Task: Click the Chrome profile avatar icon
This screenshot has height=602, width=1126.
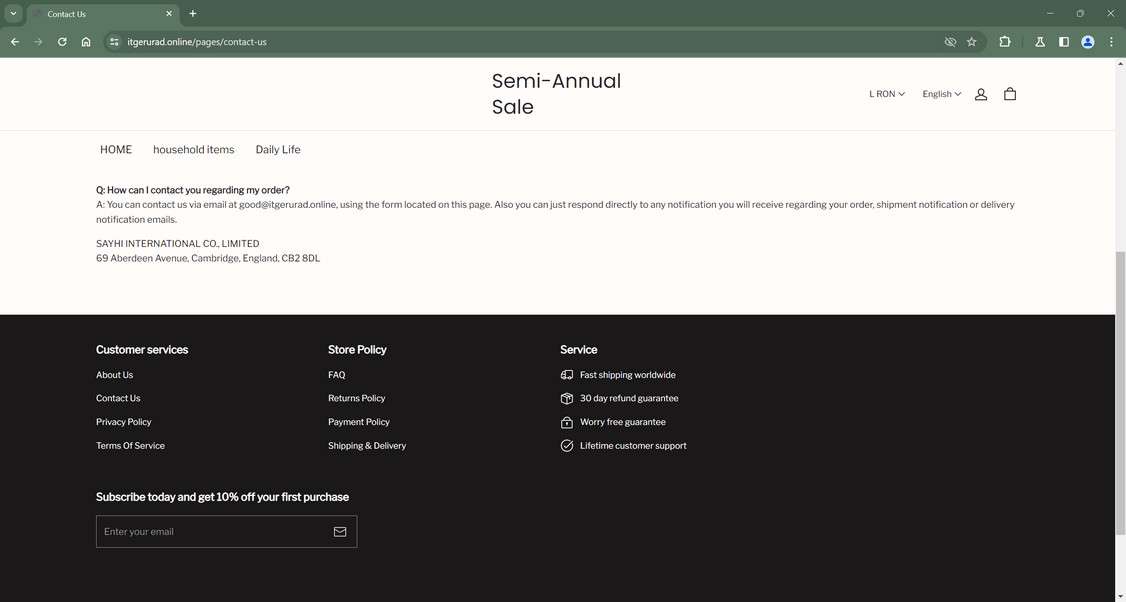Action: tap(1086, 42)
